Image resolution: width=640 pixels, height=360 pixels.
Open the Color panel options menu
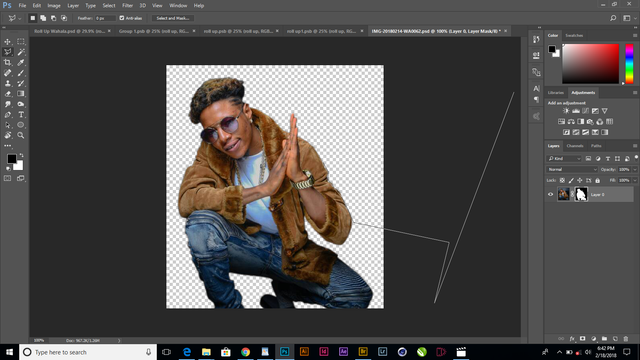click(x=635, y=36)
